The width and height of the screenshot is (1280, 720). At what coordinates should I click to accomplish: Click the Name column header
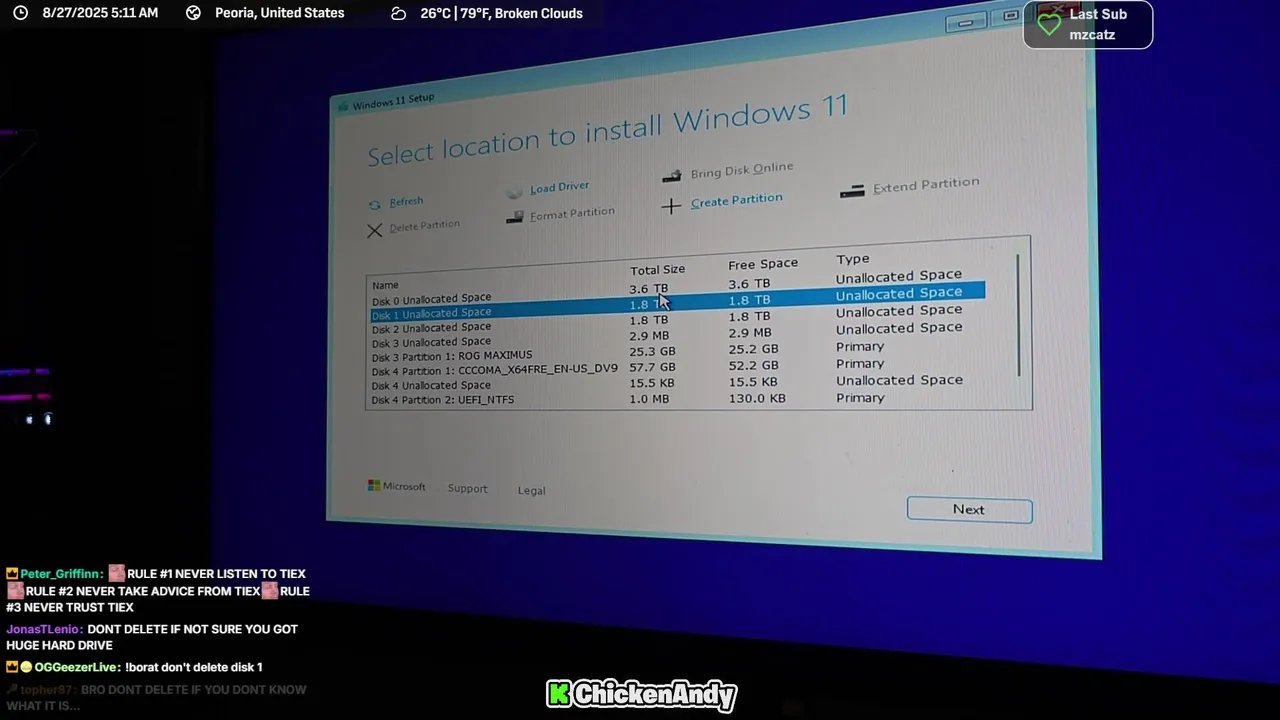[x=385, y=286]
